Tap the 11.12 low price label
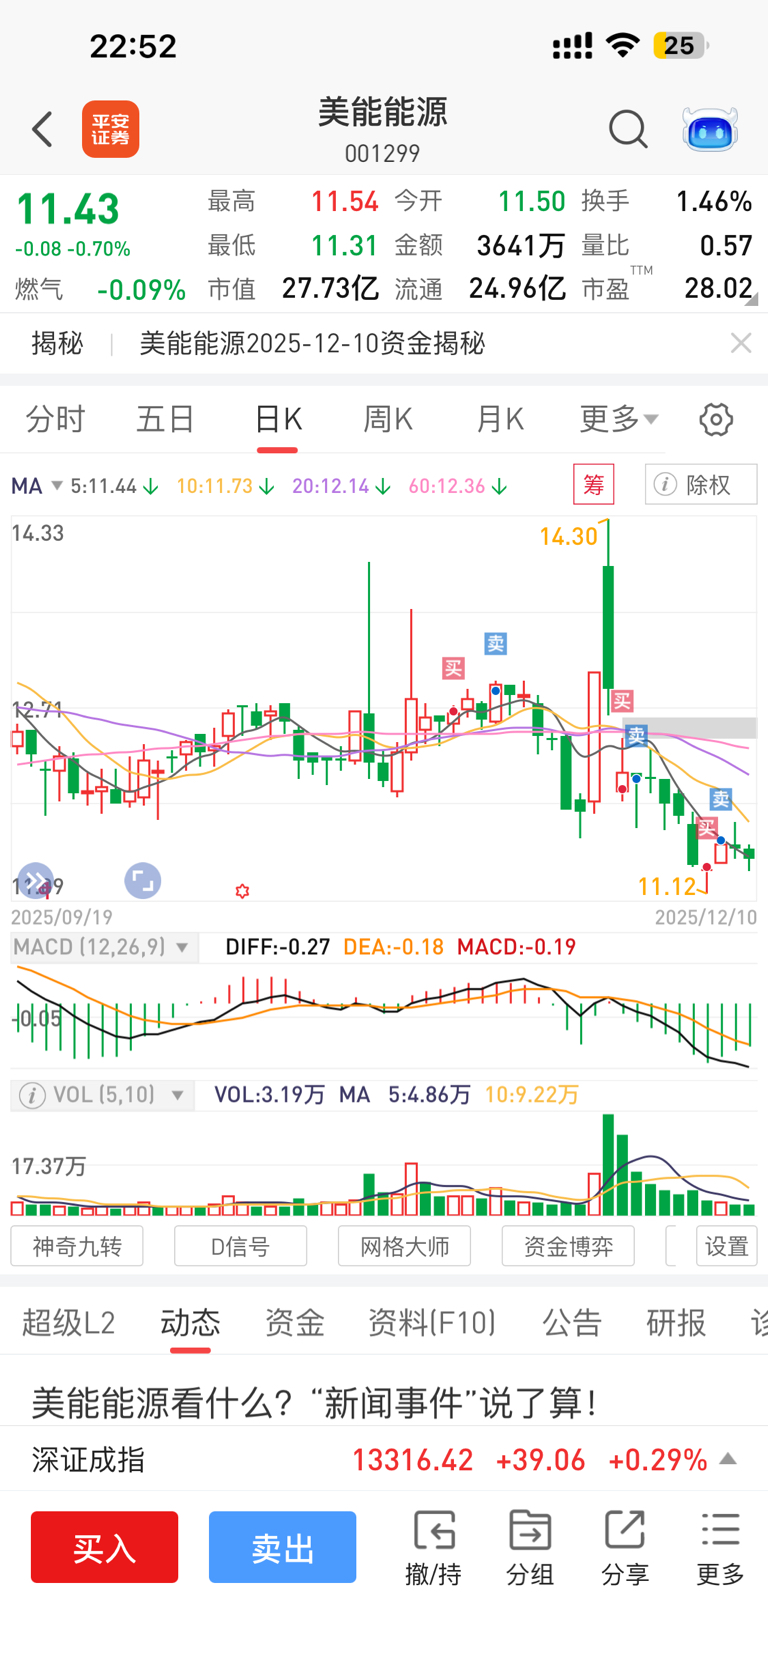The image size is (768, 1663). [666, 886]
